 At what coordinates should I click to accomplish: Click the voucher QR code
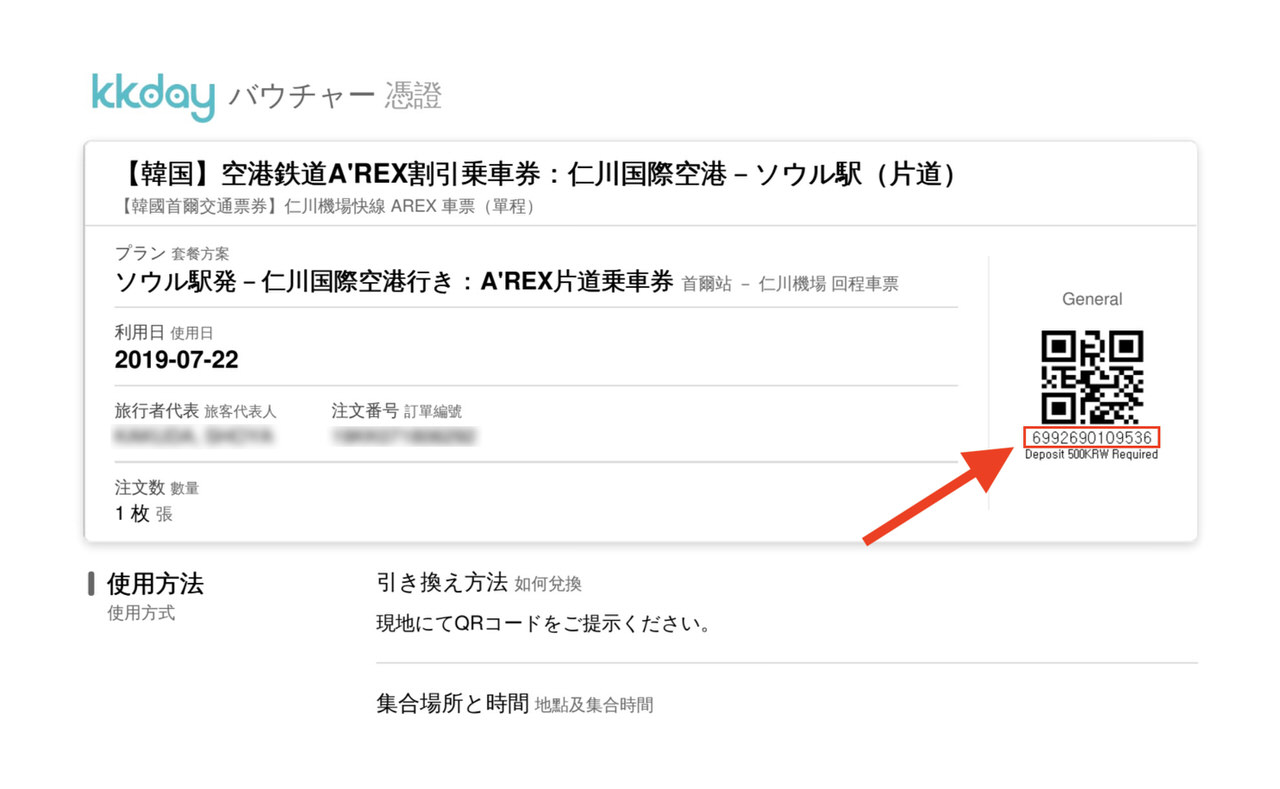click(1092, 376)
